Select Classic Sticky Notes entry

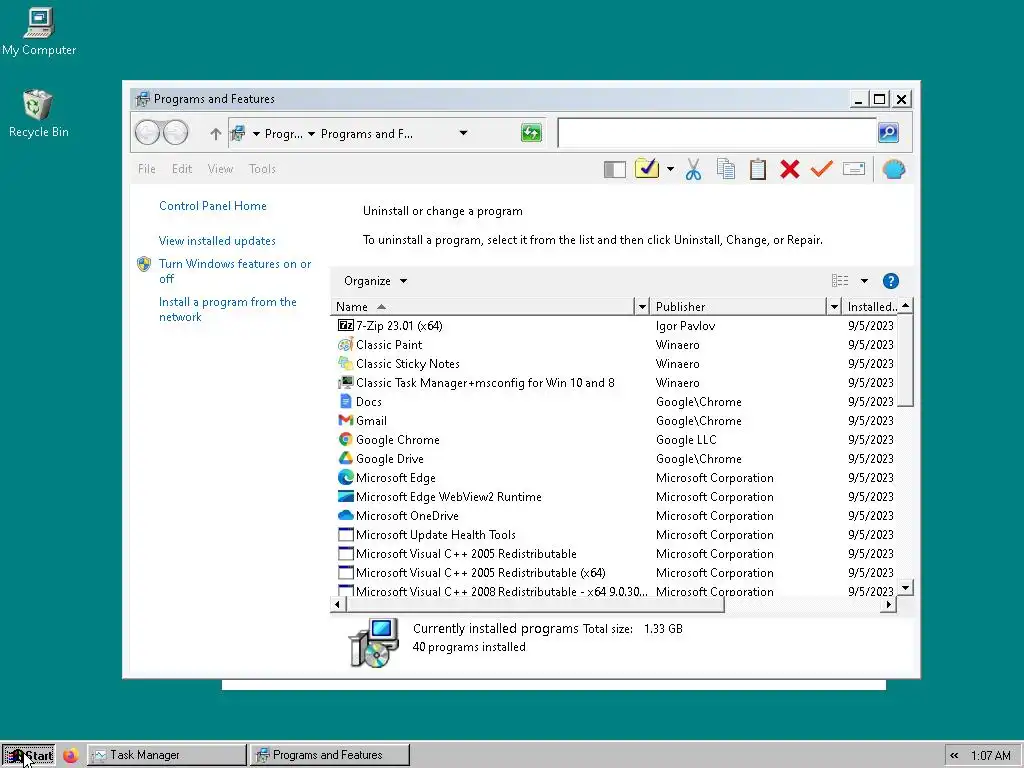[408, 364]
